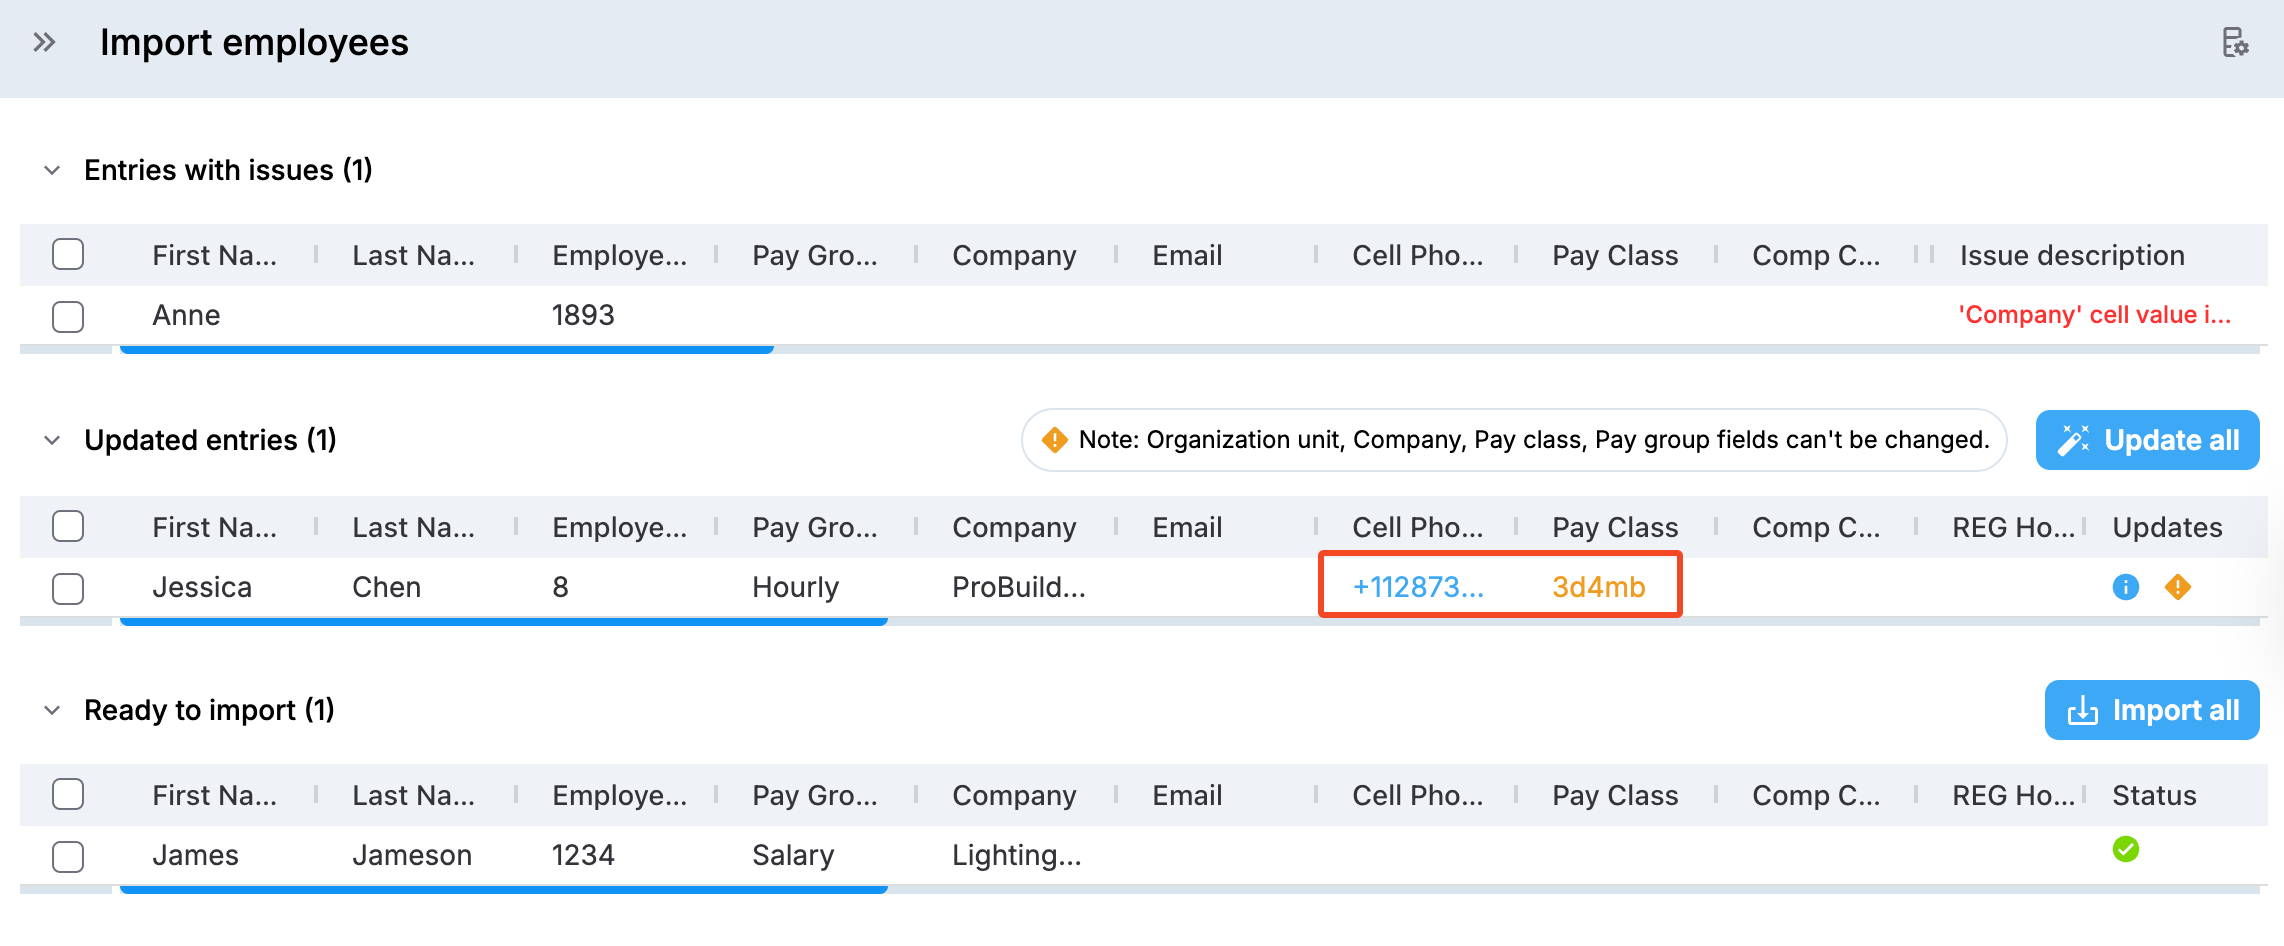Tick the checkbox for Jessica Chen's row
This screenshot has height=946, width=2284.
point(68,588)
